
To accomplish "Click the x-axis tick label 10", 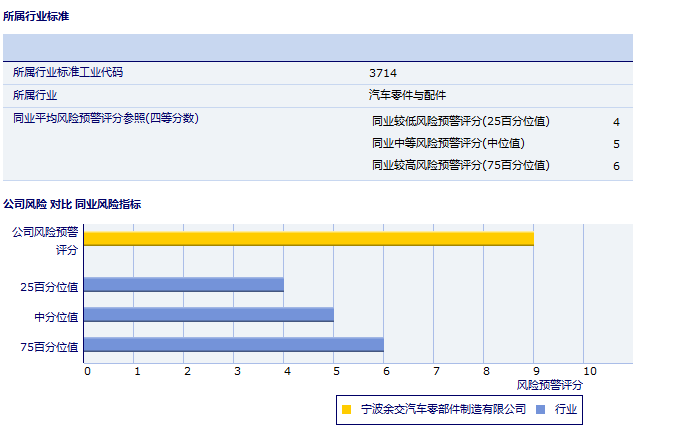I will tap(589, 371).
